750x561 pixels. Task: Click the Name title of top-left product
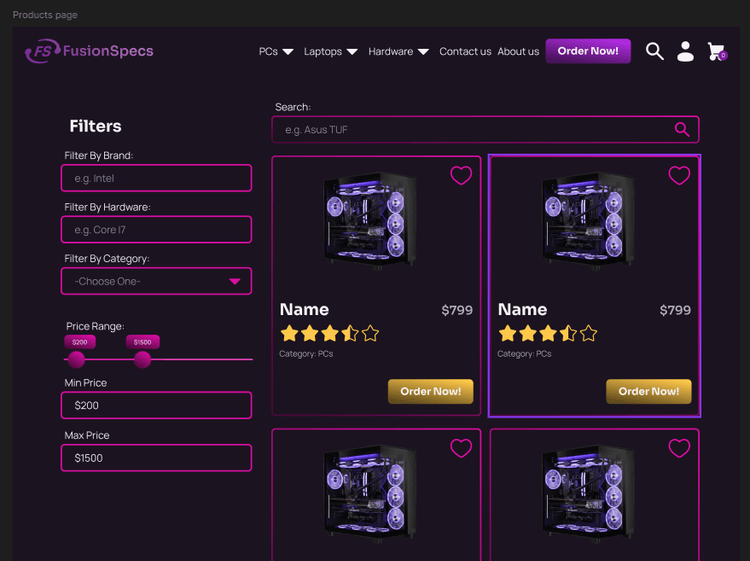304,309
